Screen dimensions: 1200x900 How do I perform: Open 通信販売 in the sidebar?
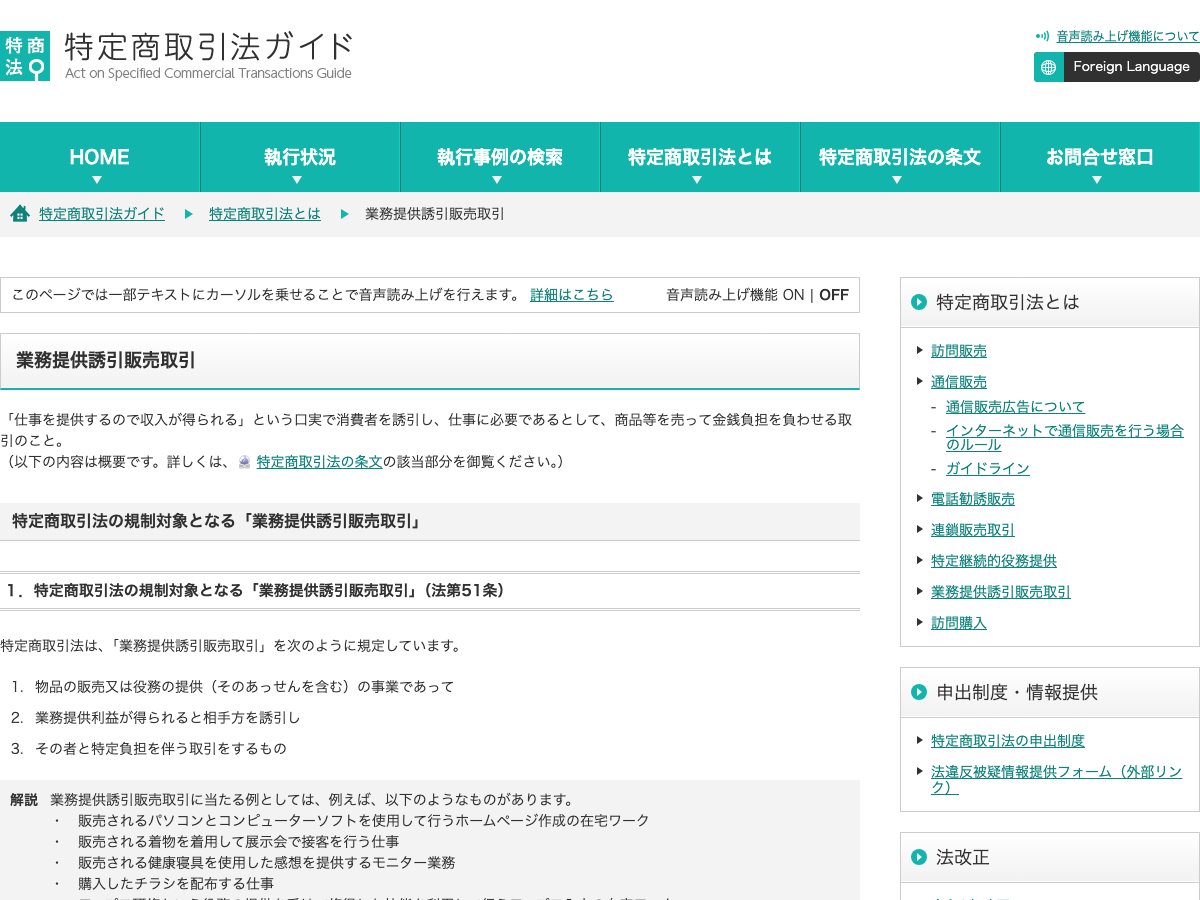pos(959,382)
